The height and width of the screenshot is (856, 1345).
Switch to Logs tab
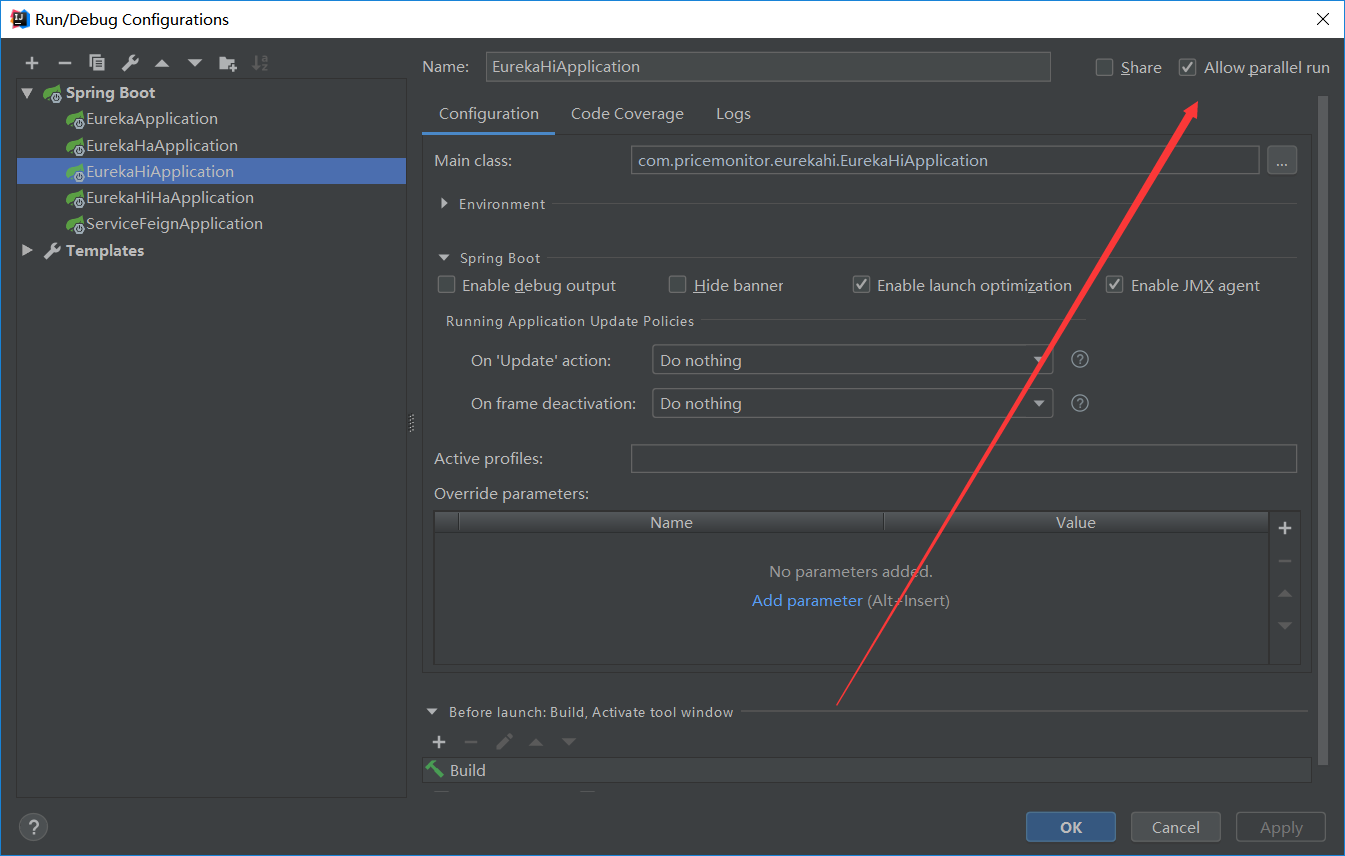pos(733,114)
